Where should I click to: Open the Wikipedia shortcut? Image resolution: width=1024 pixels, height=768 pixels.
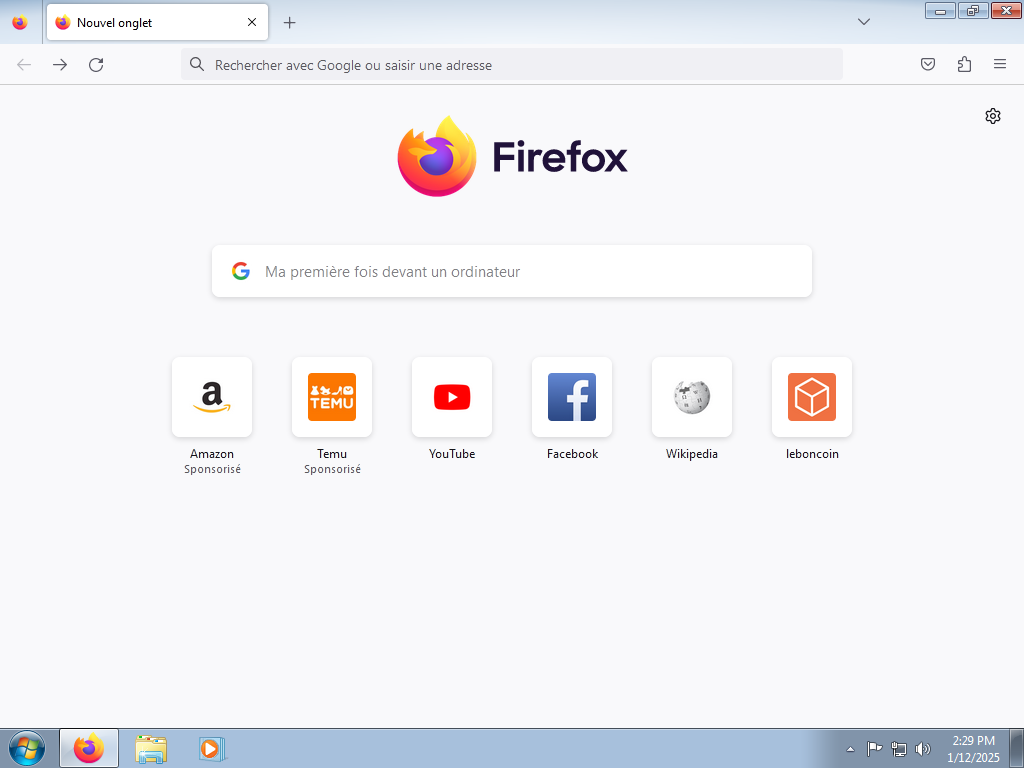pyautogui.click(x=691, y=397)
